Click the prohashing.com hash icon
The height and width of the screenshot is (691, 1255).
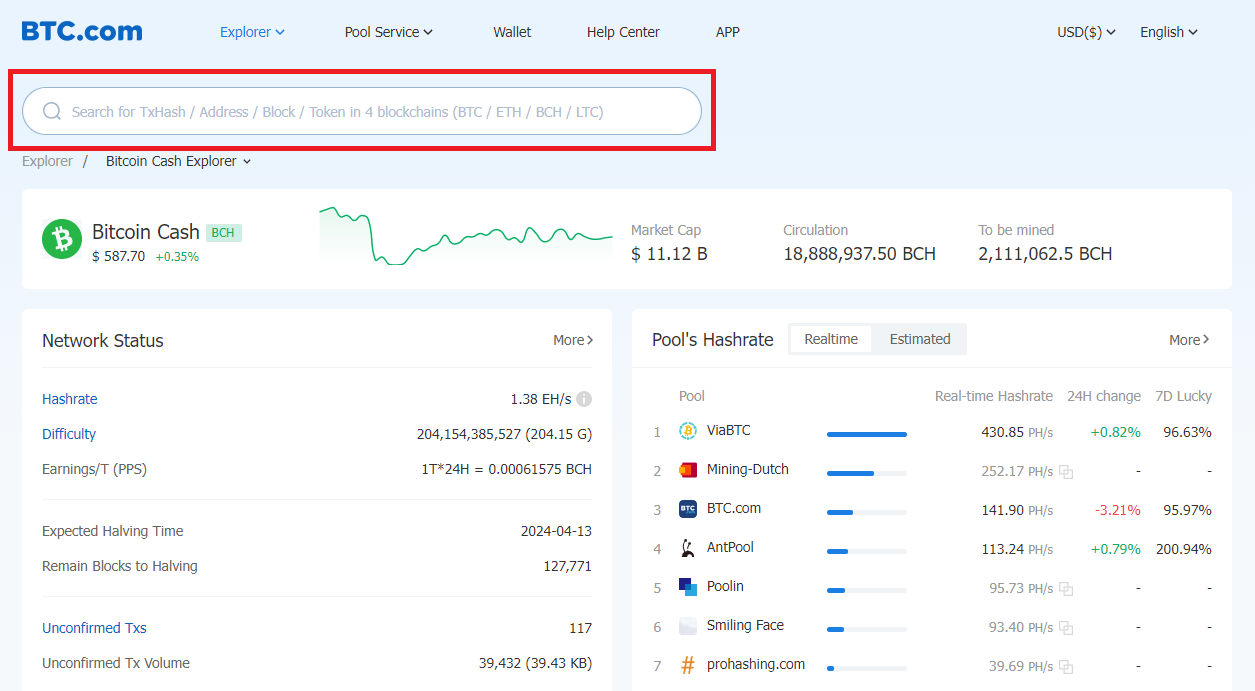[688, 665]
